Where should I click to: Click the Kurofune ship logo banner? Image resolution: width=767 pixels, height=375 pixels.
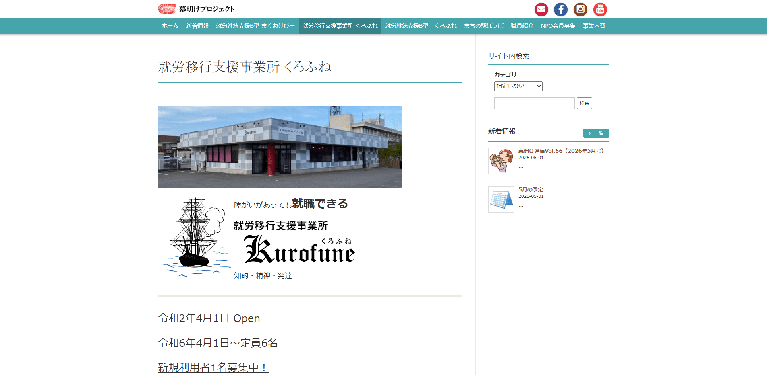point(259,238)
